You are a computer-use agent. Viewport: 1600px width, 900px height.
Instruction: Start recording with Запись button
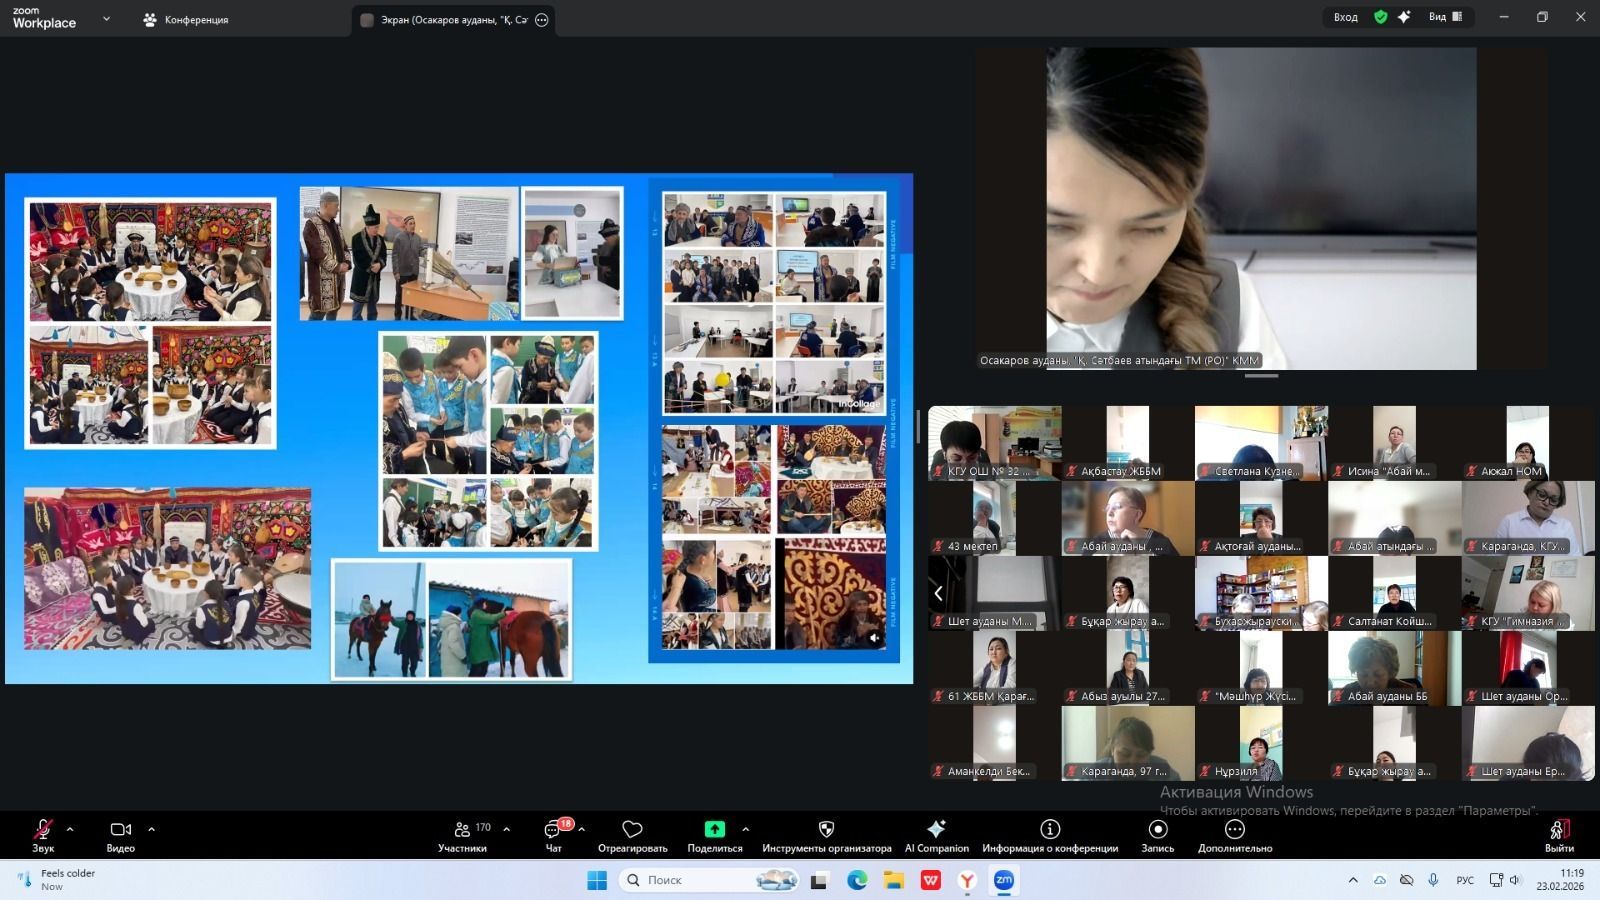(x=1157, y=835)
